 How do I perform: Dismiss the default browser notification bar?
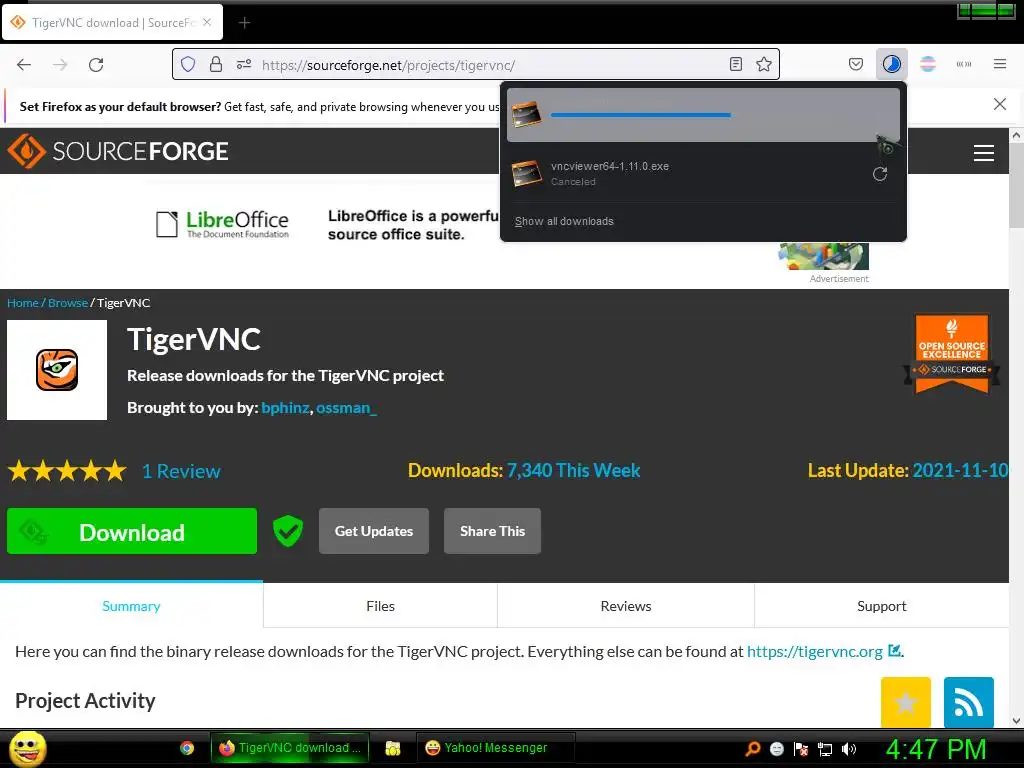coord(1000,104)
